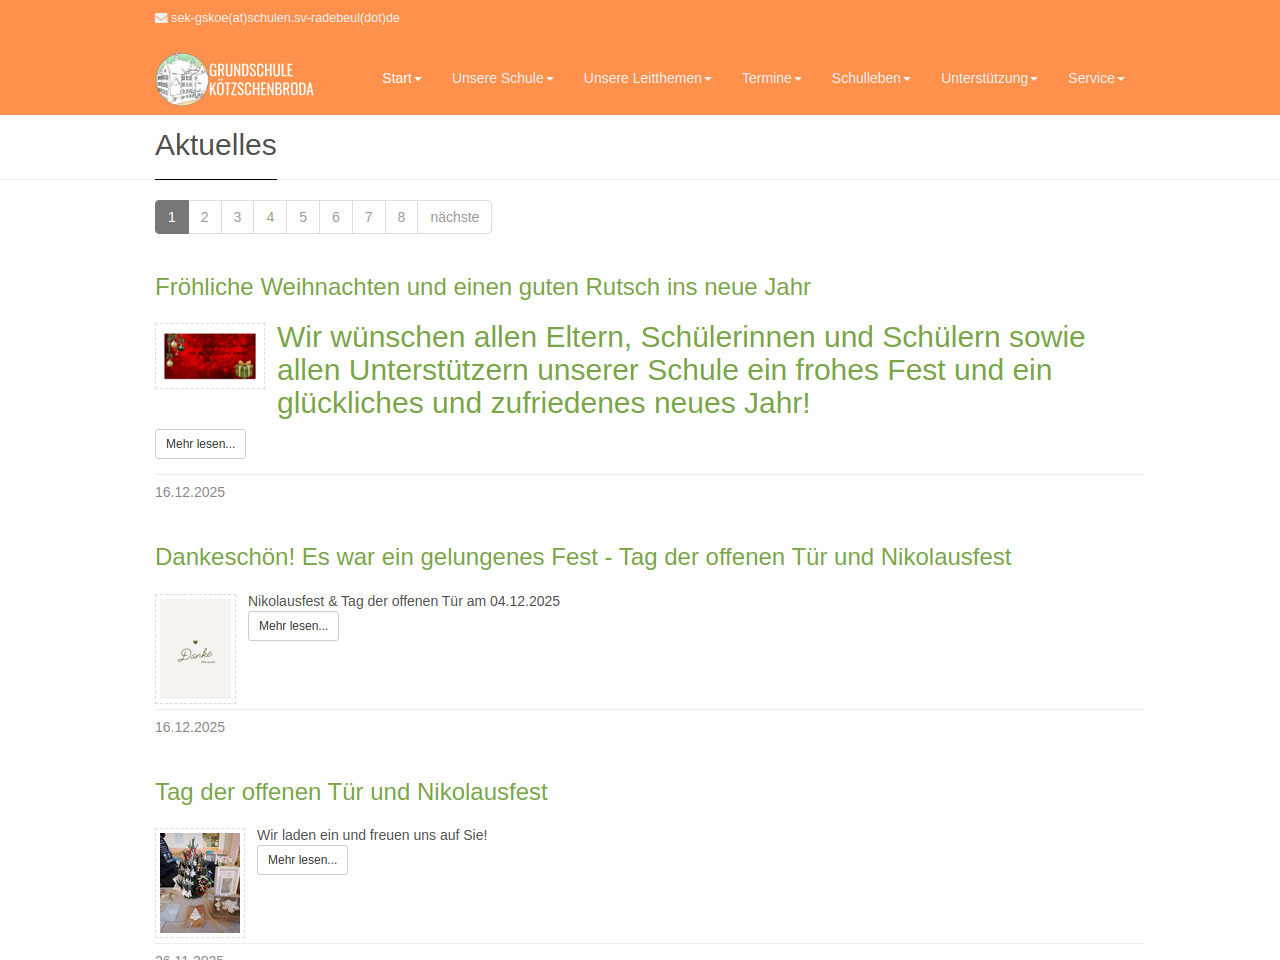Open the red Christmas greeting thumbnail
Image resolution: width=1280 pixels, height=960 pixels.
(x=210, y=356)
